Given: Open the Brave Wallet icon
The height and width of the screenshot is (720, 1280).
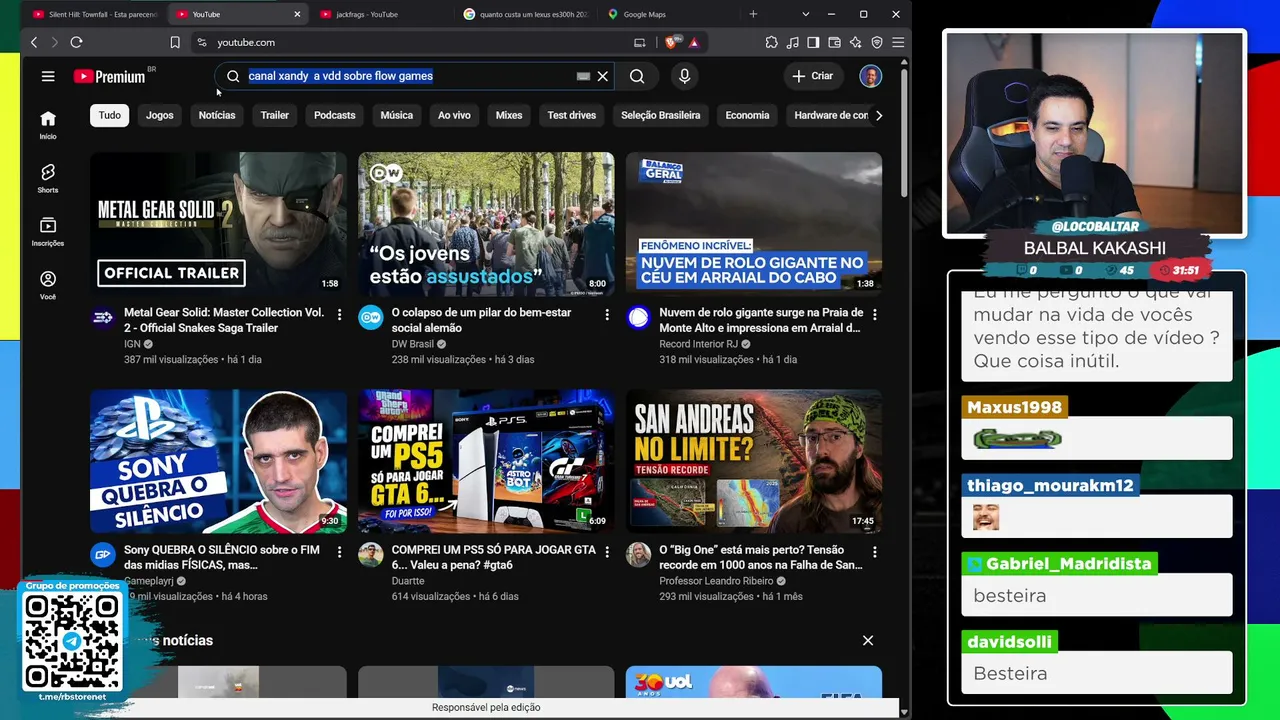Looking at the screenshot, I should 834,42.
